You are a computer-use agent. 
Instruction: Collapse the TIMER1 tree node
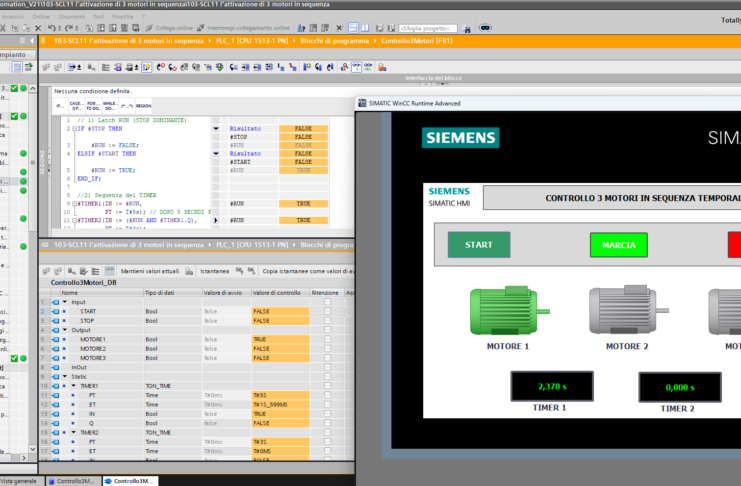pyautogui.click(x=74, y=385)
